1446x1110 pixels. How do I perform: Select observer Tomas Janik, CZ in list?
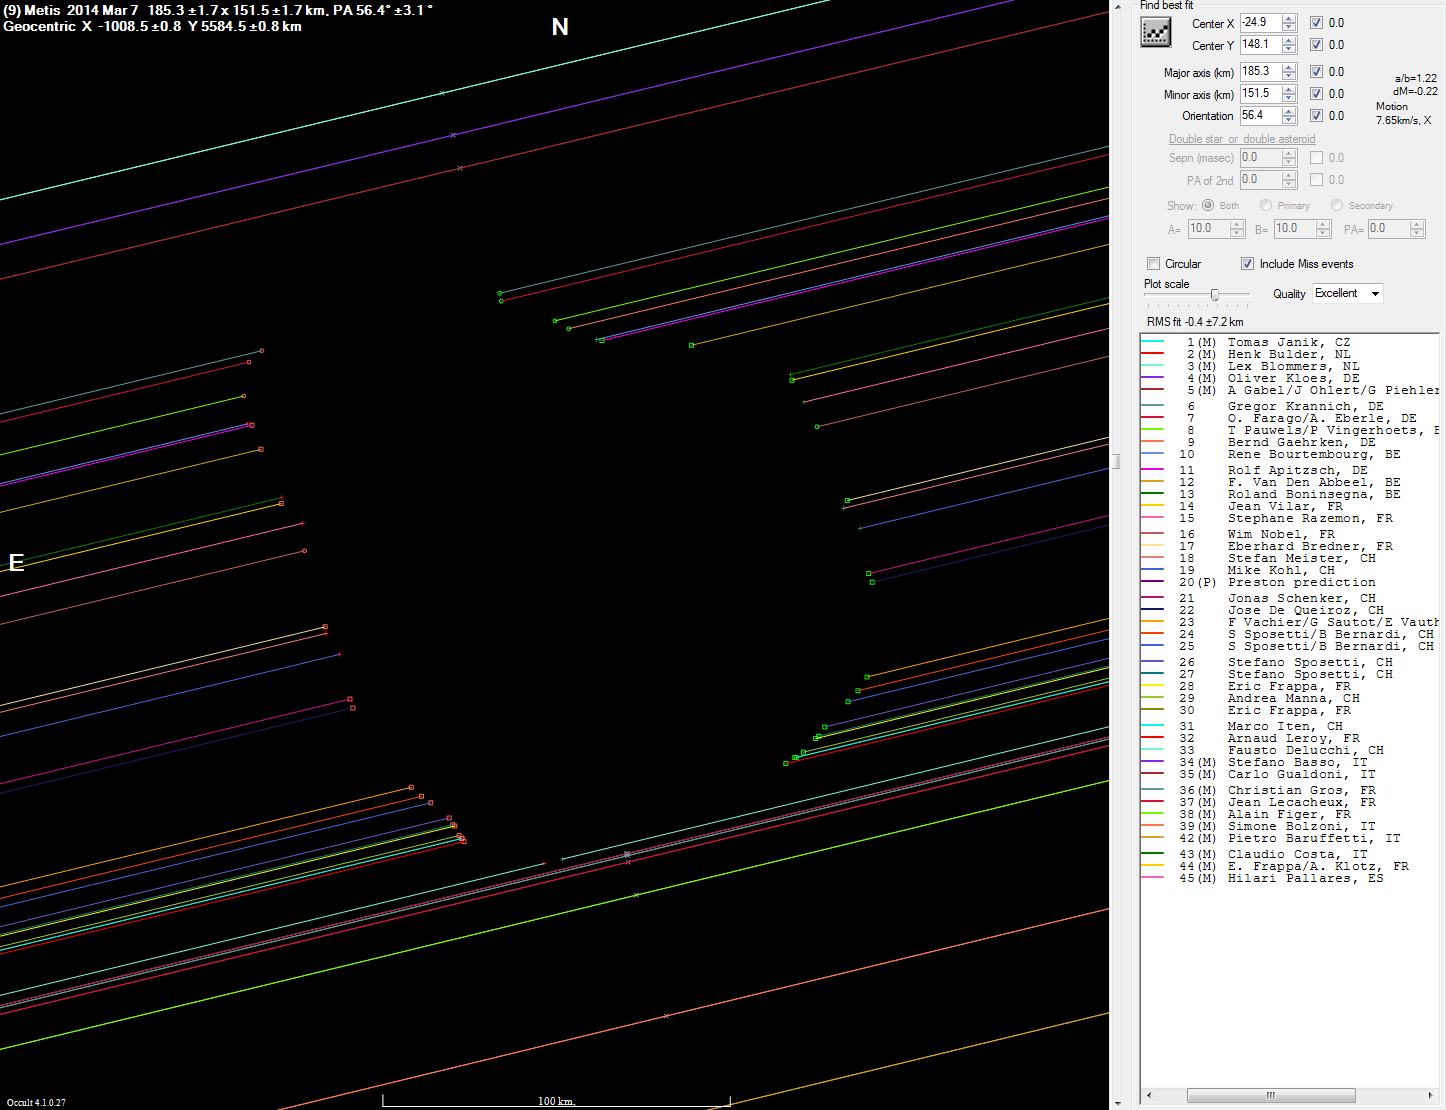pyautogui.click(x=1288, y=342)
